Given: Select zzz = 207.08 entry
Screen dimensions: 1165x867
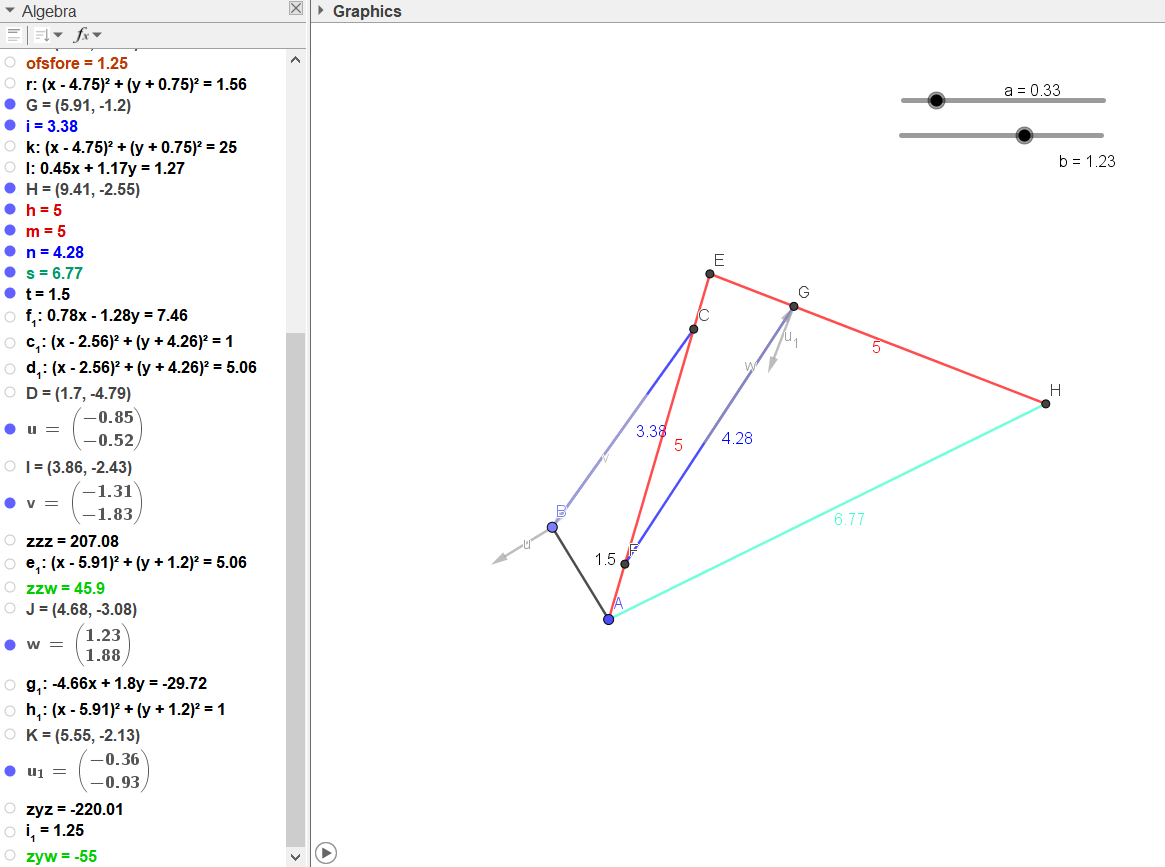Looking at the screenshot, I should click(72, 541).
